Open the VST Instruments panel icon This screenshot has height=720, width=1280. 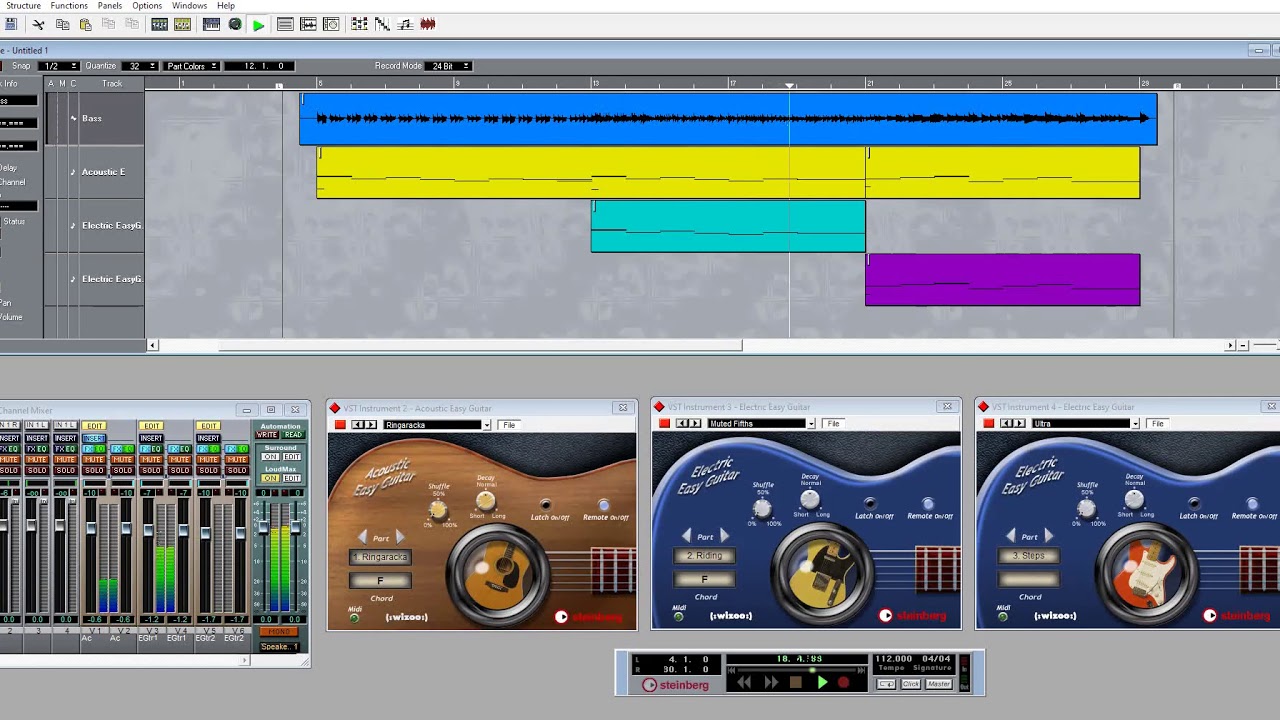click(211, 24)
